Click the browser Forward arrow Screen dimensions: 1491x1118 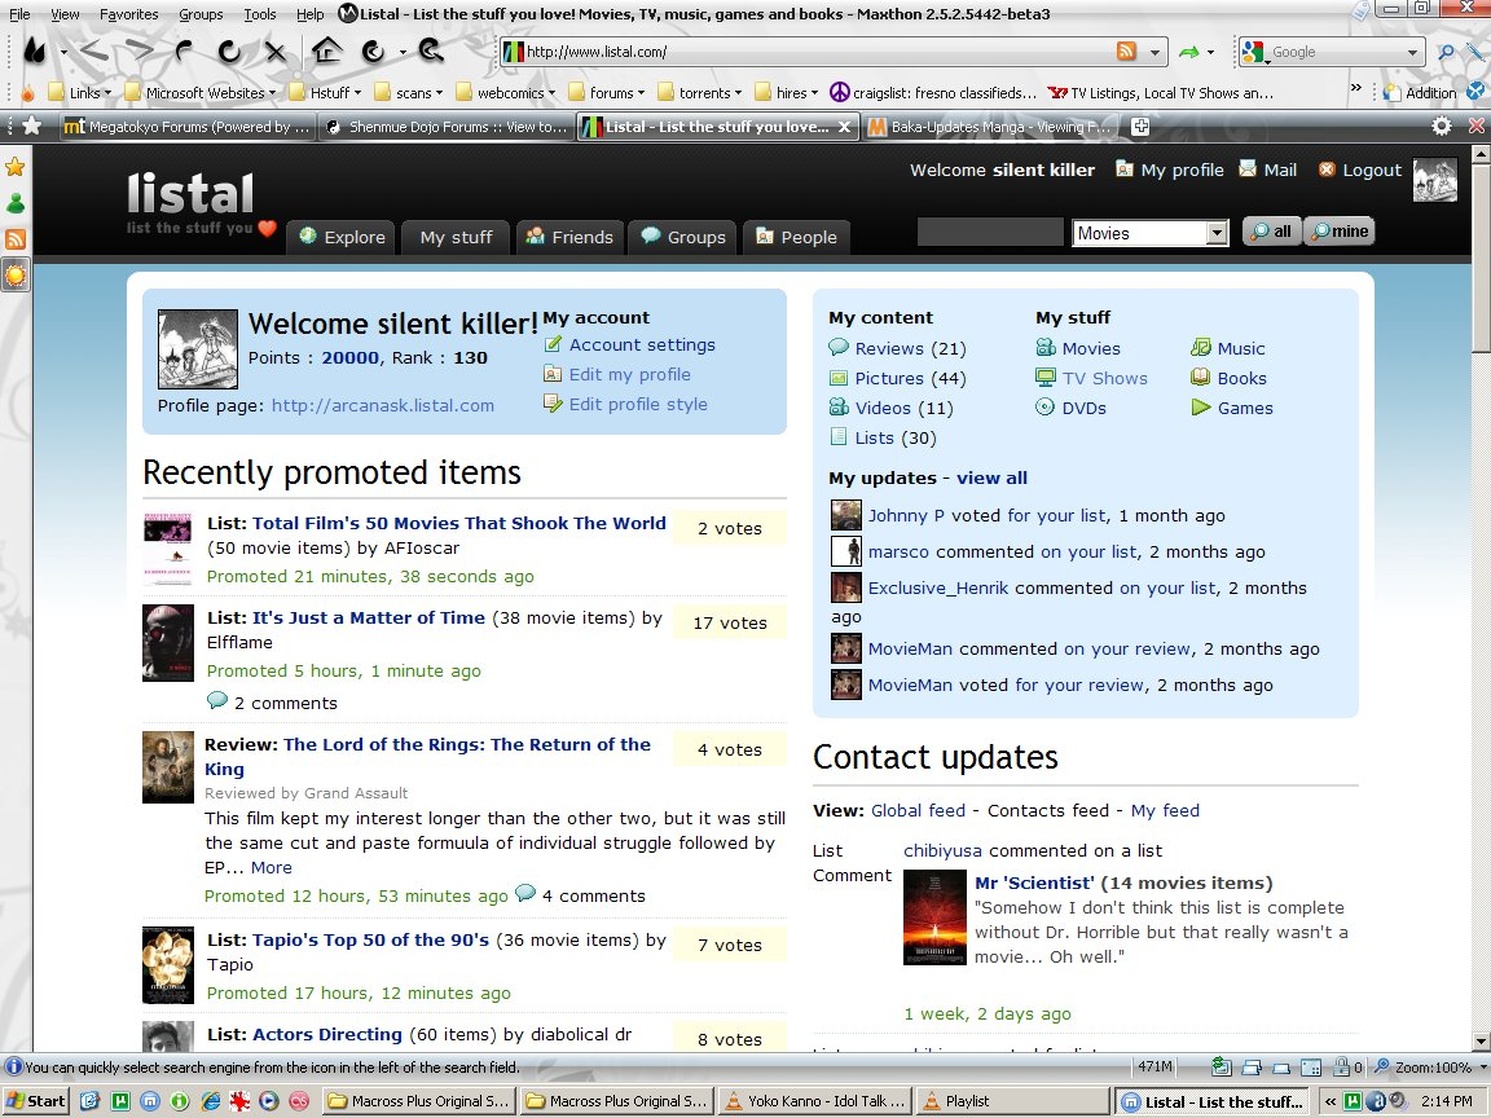click(139, 51)
